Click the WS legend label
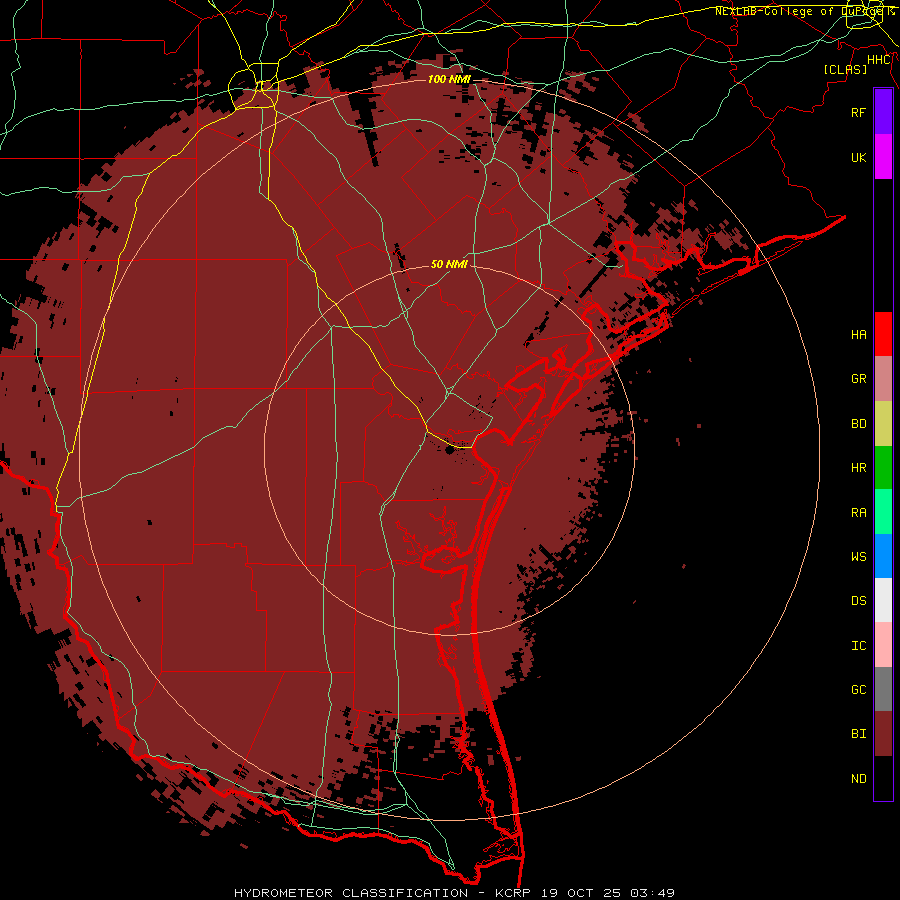The image size is (900, 900). click(859, 557)
